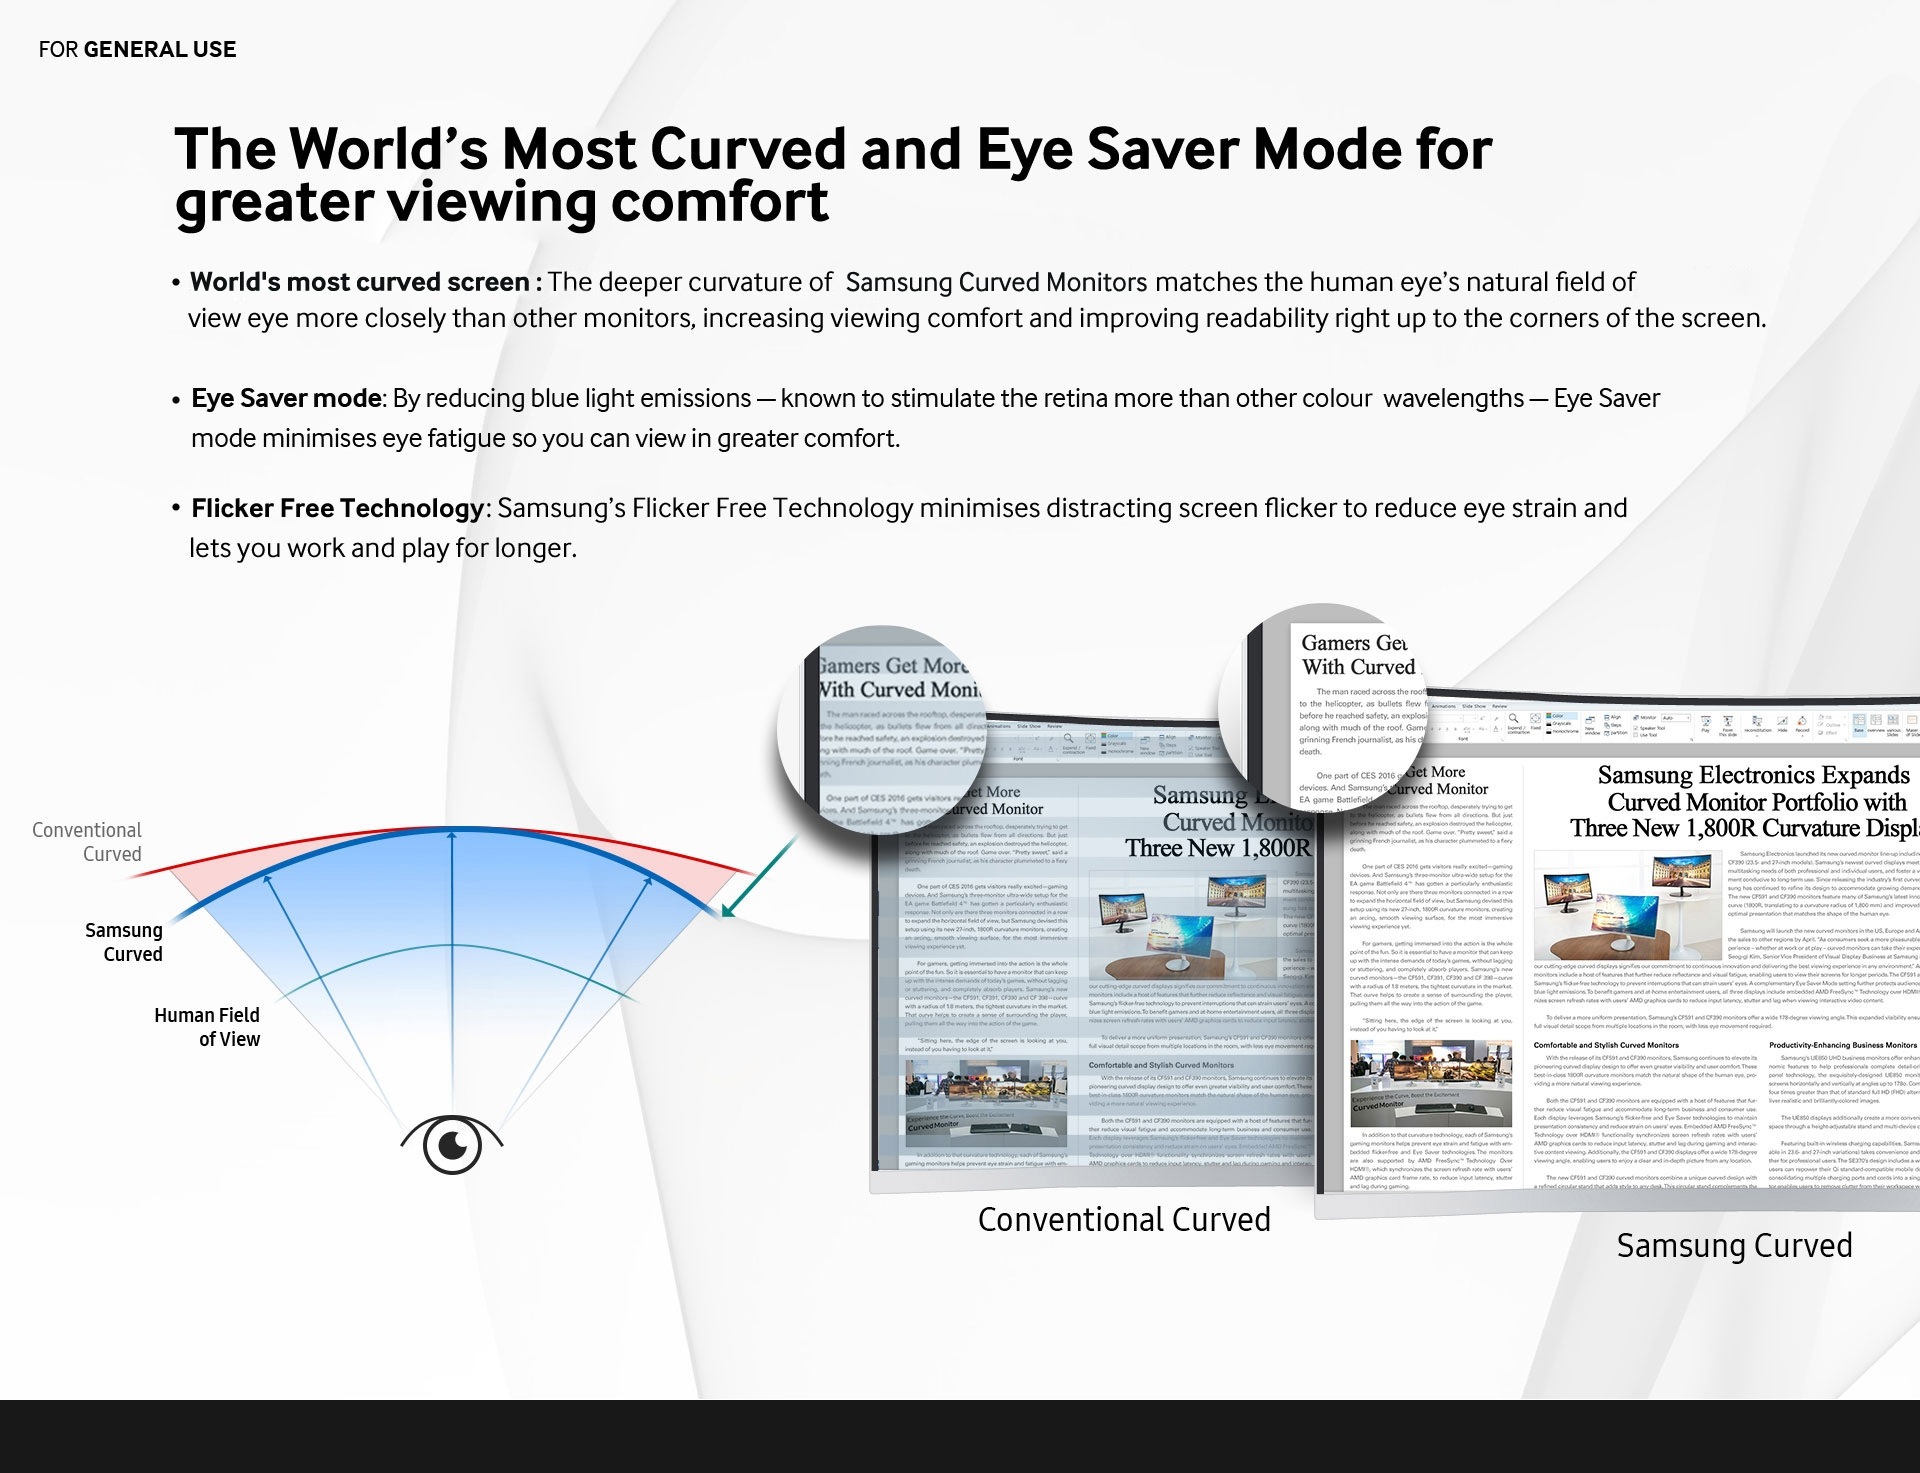Click 'Productivity-Enhancing Business Monitors' subheading
Viewport: 1920px width, 1473px height.
pyautogui.click(x=1843, y=1045)
